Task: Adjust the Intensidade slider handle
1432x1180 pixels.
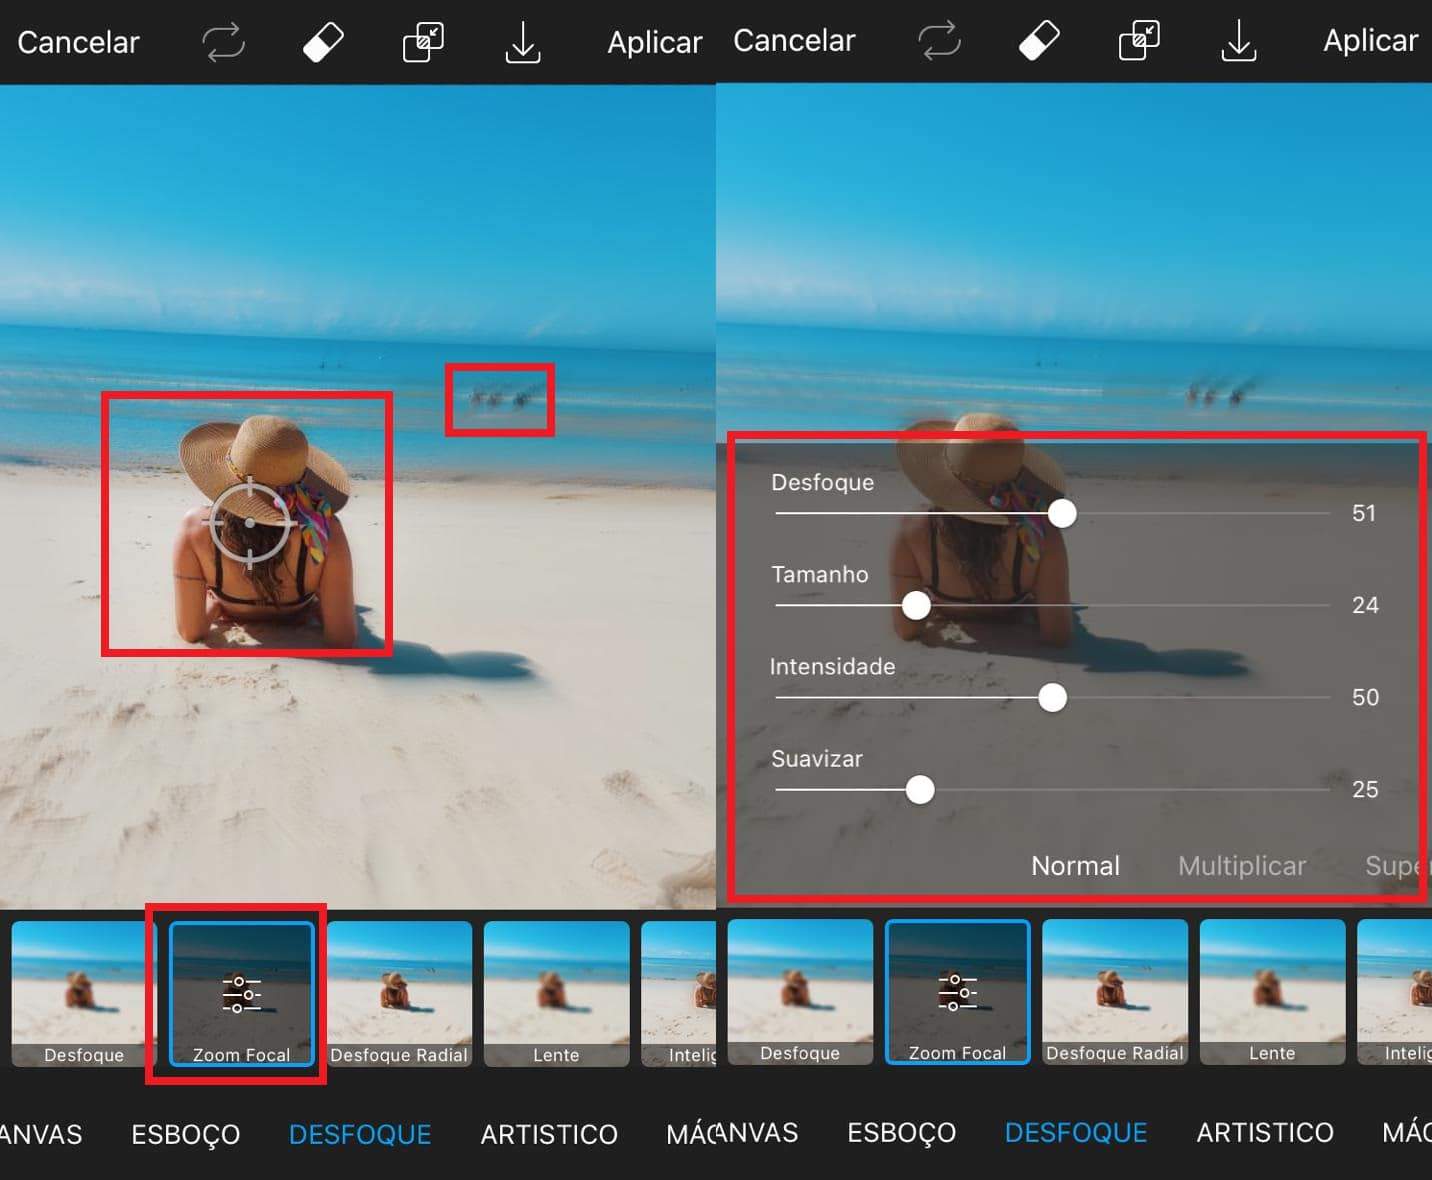Action: click(1052, 697)
